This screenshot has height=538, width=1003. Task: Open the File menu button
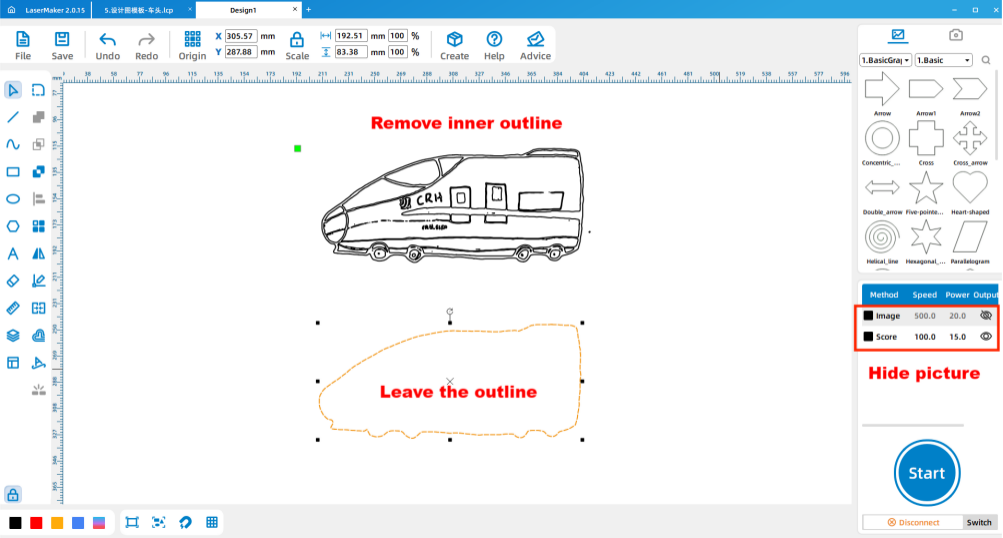tap(23, 45)
